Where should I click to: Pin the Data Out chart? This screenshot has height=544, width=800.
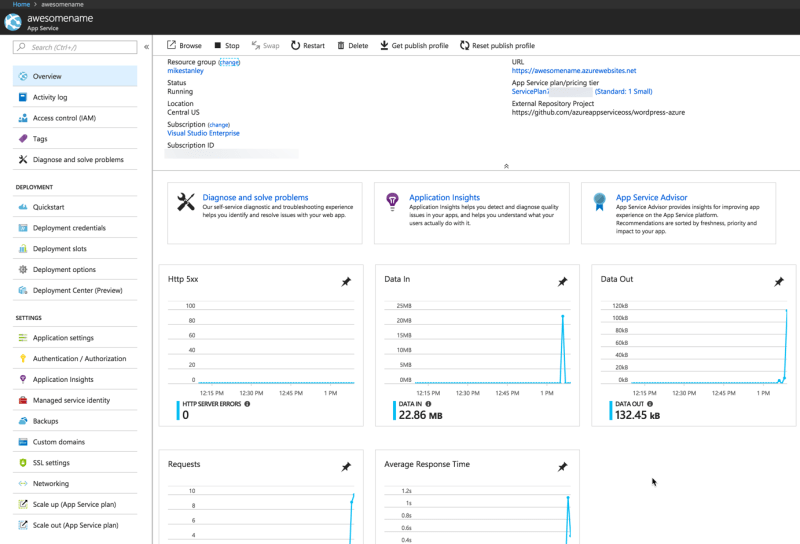click(779, 282)
